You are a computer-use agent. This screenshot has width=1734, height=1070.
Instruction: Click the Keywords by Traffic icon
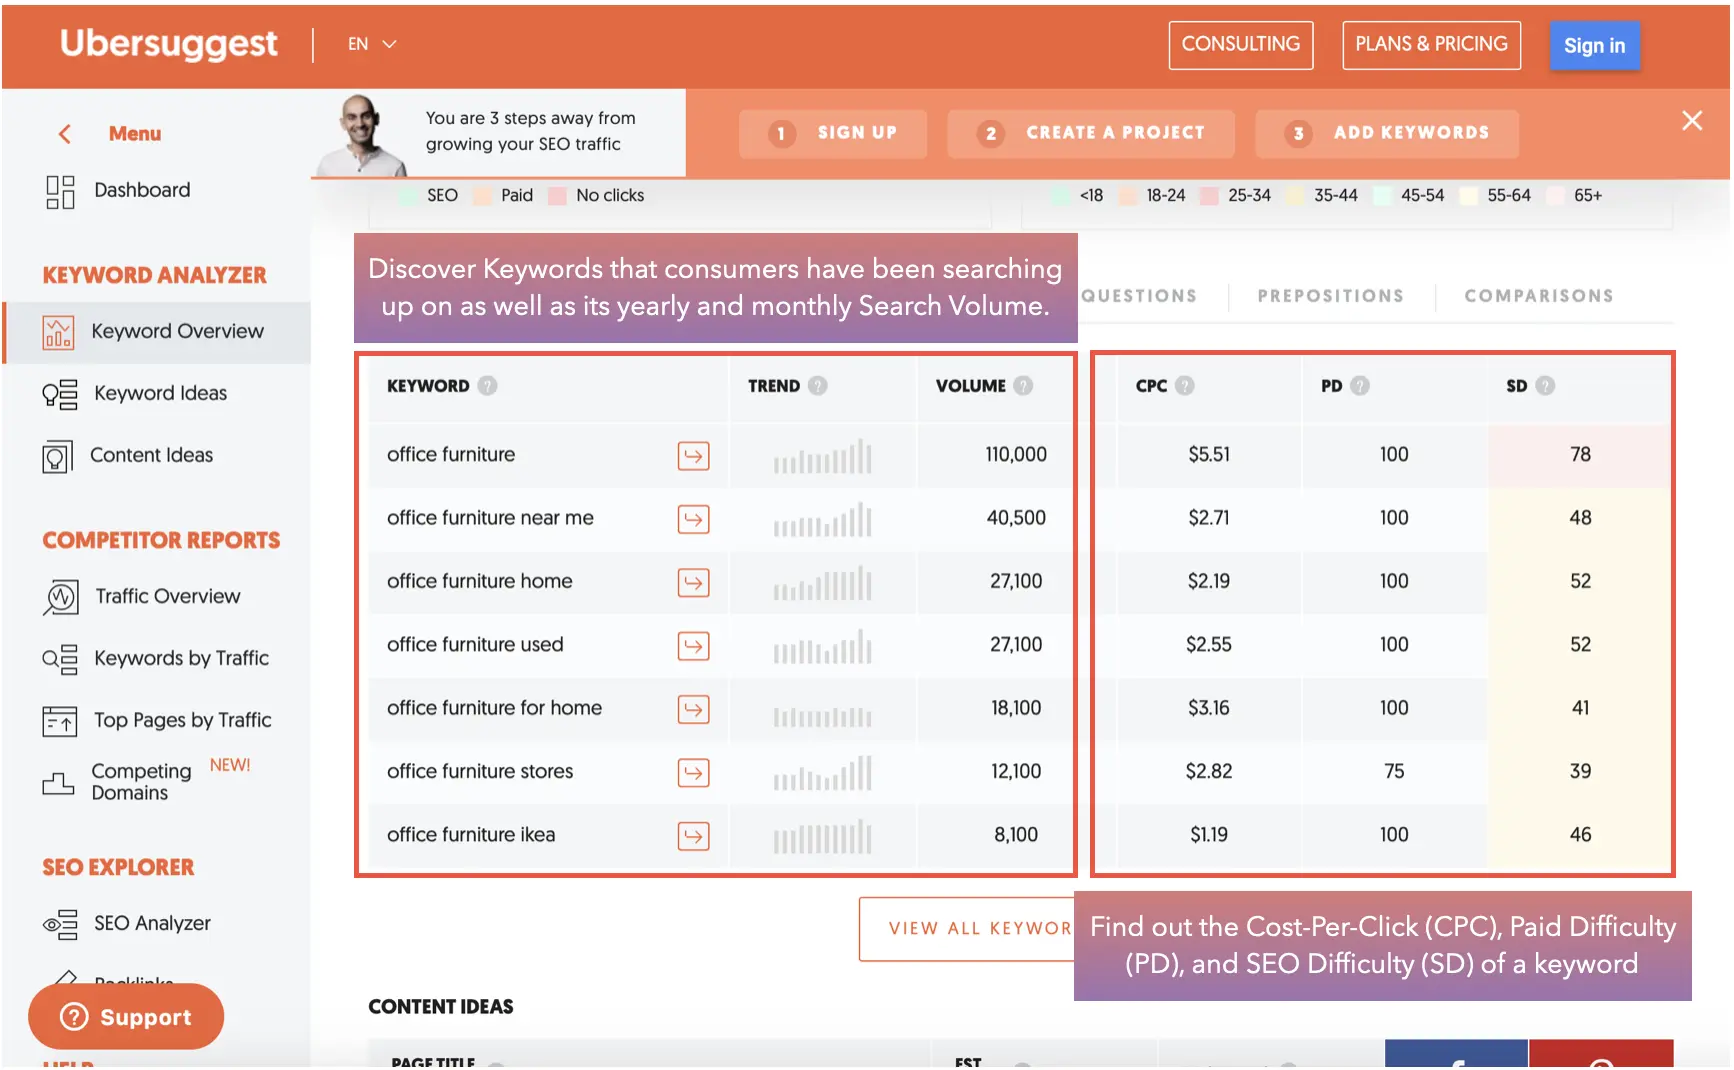pos(60,659)
